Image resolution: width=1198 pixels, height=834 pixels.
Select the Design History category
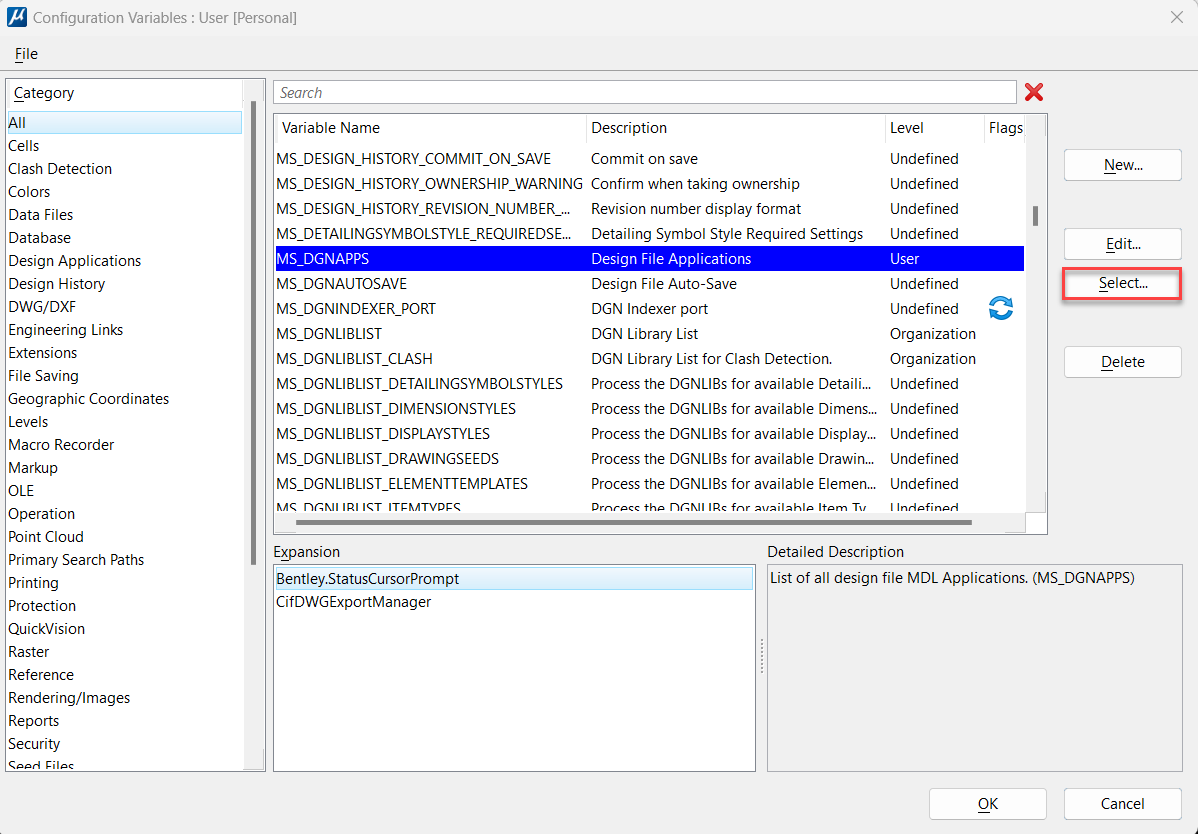pyautogui.click(x=57, y=284)
